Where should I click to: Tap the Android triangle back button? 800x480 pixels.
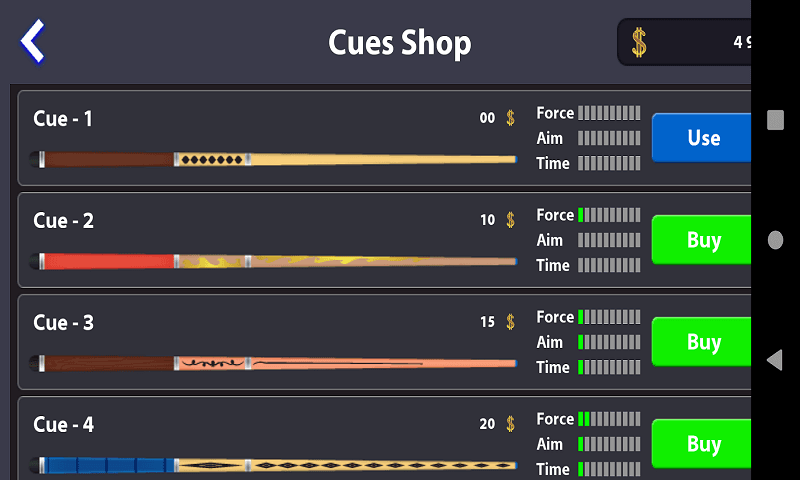pos(774,360)
